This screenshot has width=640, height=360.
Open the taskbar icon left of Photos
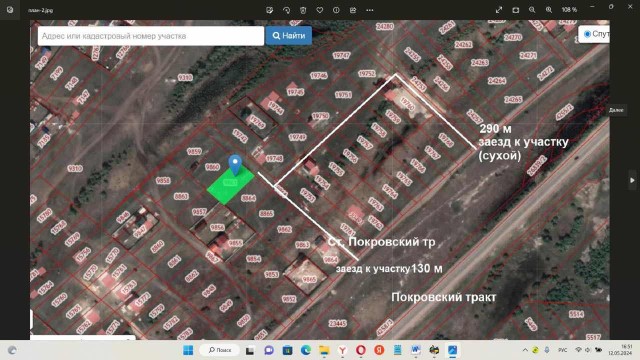tap(434, 350)
